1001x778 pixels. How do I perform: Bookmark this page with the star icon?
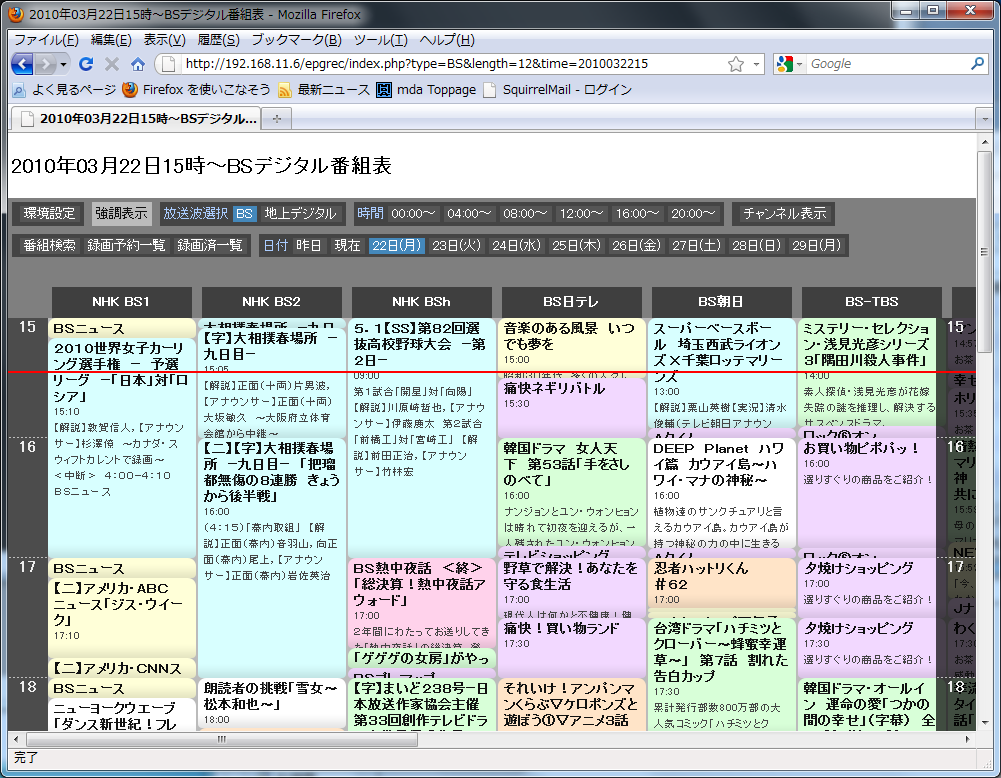pos(736,64)
